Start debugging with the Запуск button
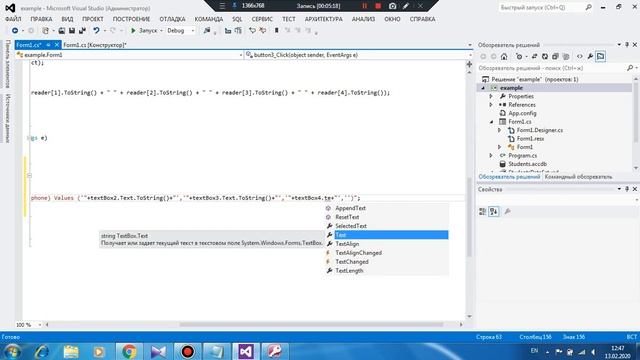 144,31
